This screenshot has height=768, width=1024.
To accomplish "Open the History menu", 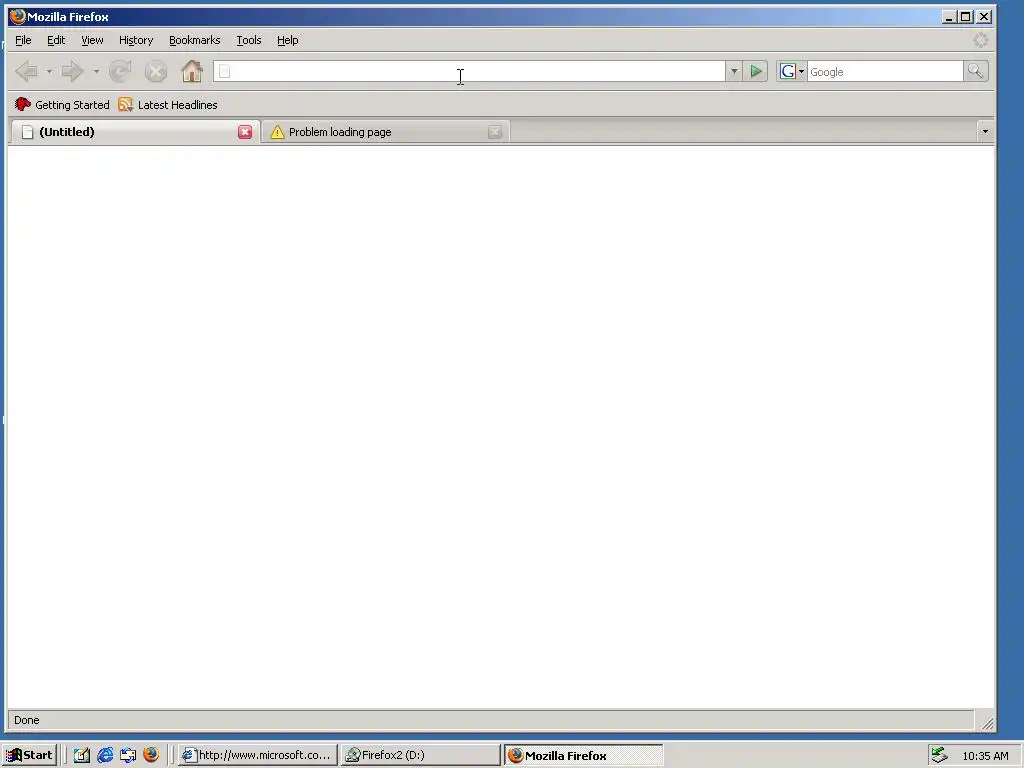I will pos(136,40).
